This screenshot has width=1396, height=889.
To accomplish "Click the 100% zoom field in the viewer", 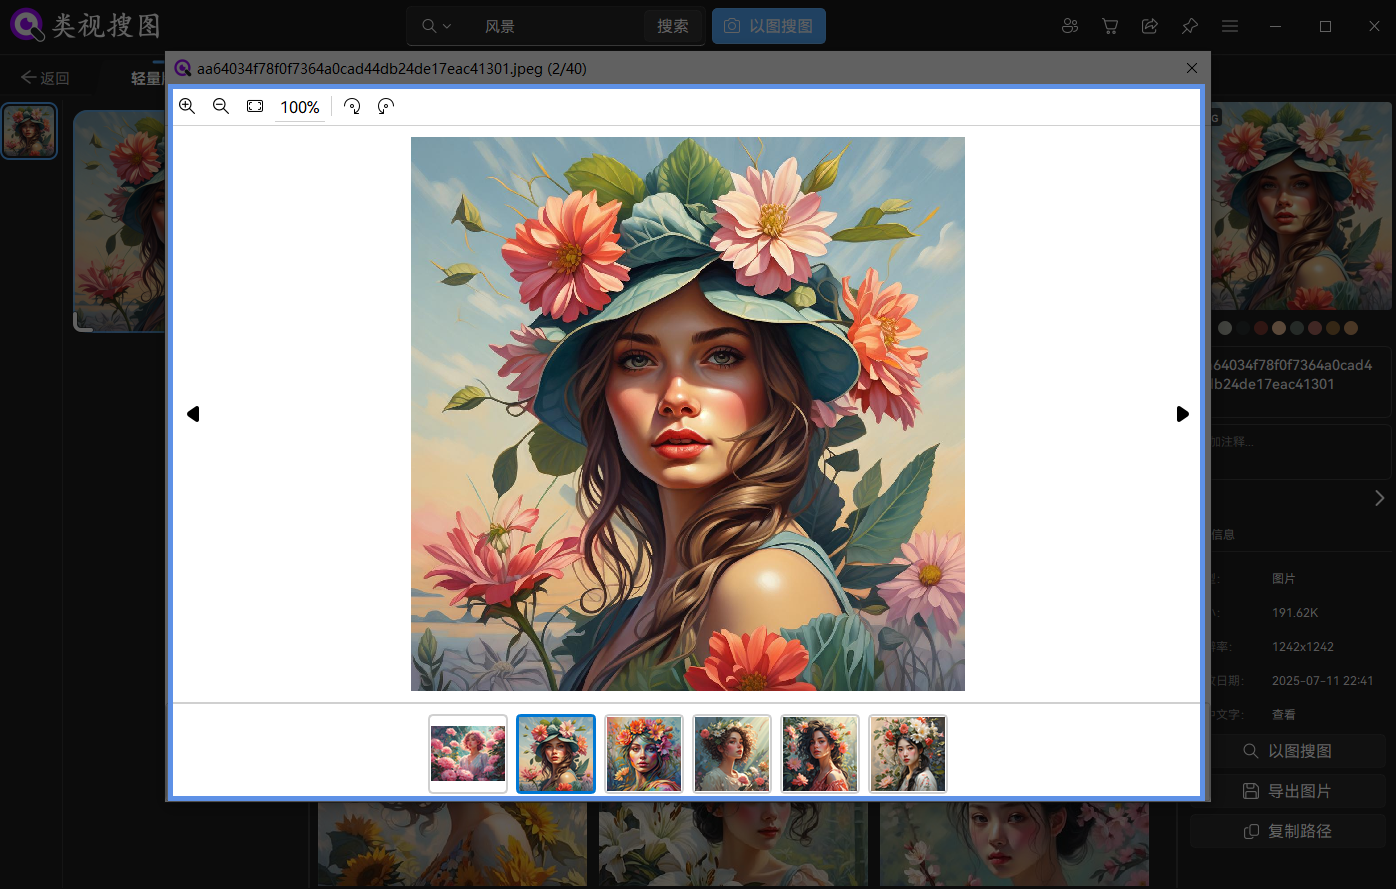I will point(300,107).
